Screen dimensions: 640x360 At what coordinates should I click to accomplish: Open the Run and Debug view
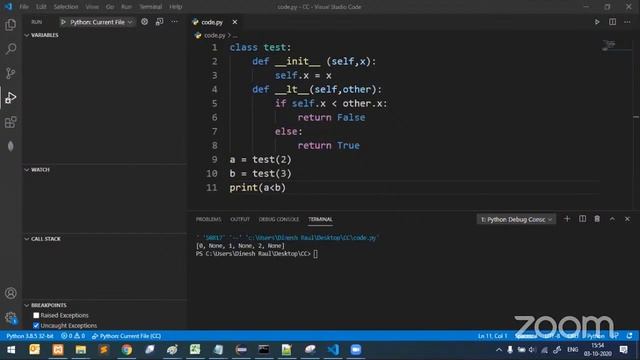[11, 98]
